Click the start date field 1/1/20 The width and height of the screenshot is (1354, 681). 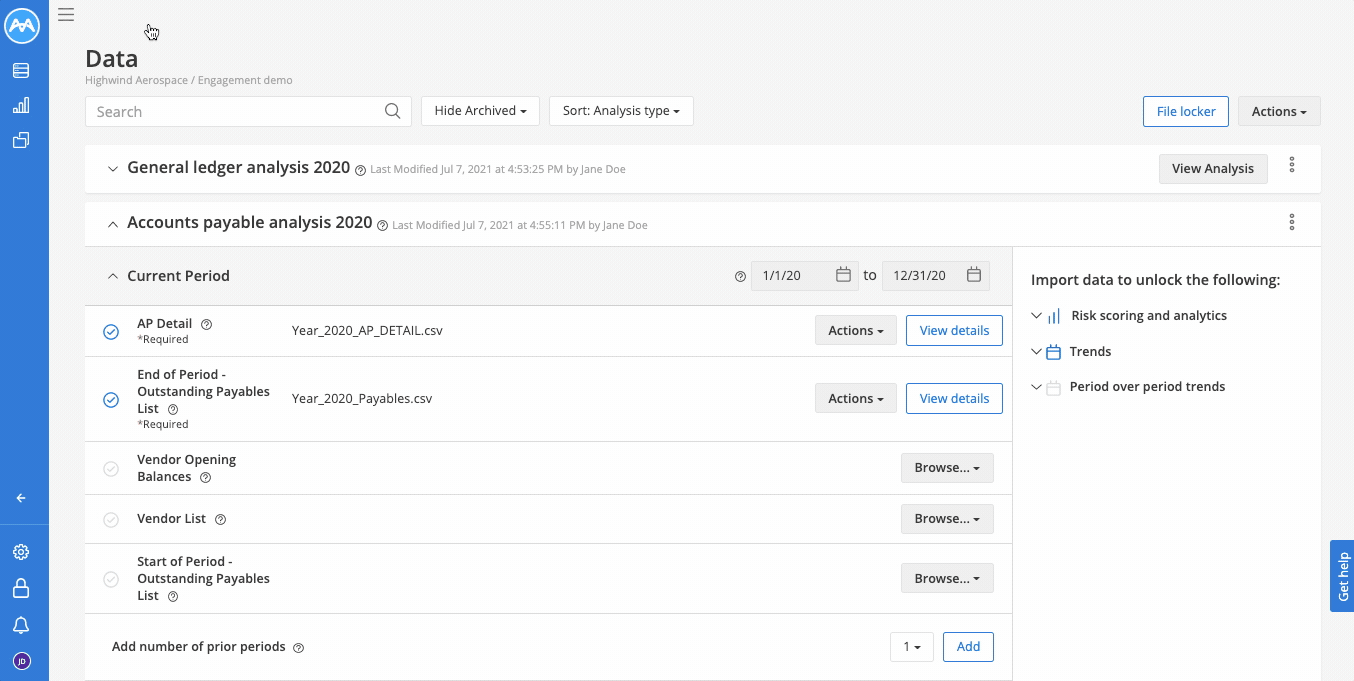point(805,275)
